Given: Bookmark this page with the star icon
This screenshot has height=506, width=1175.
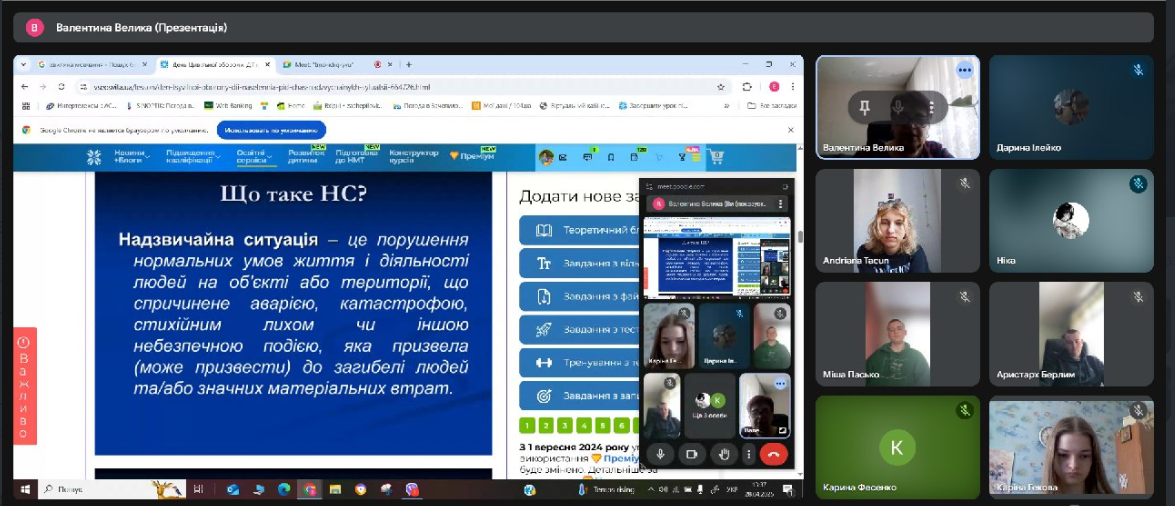Looking at the screenshot, I should pos(721,86).
